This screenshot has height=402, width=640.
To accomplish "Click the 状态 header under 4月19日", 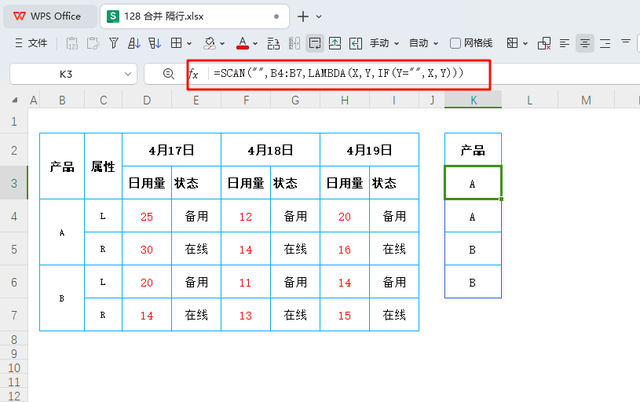I will (394, 183).
